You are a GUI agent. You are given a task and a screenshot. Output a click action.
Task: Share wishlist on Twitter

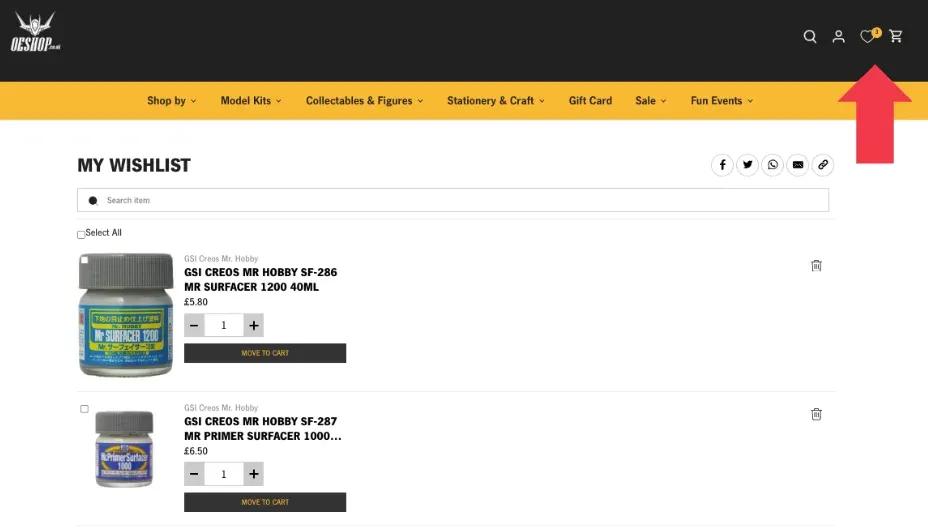pos(747,165)
